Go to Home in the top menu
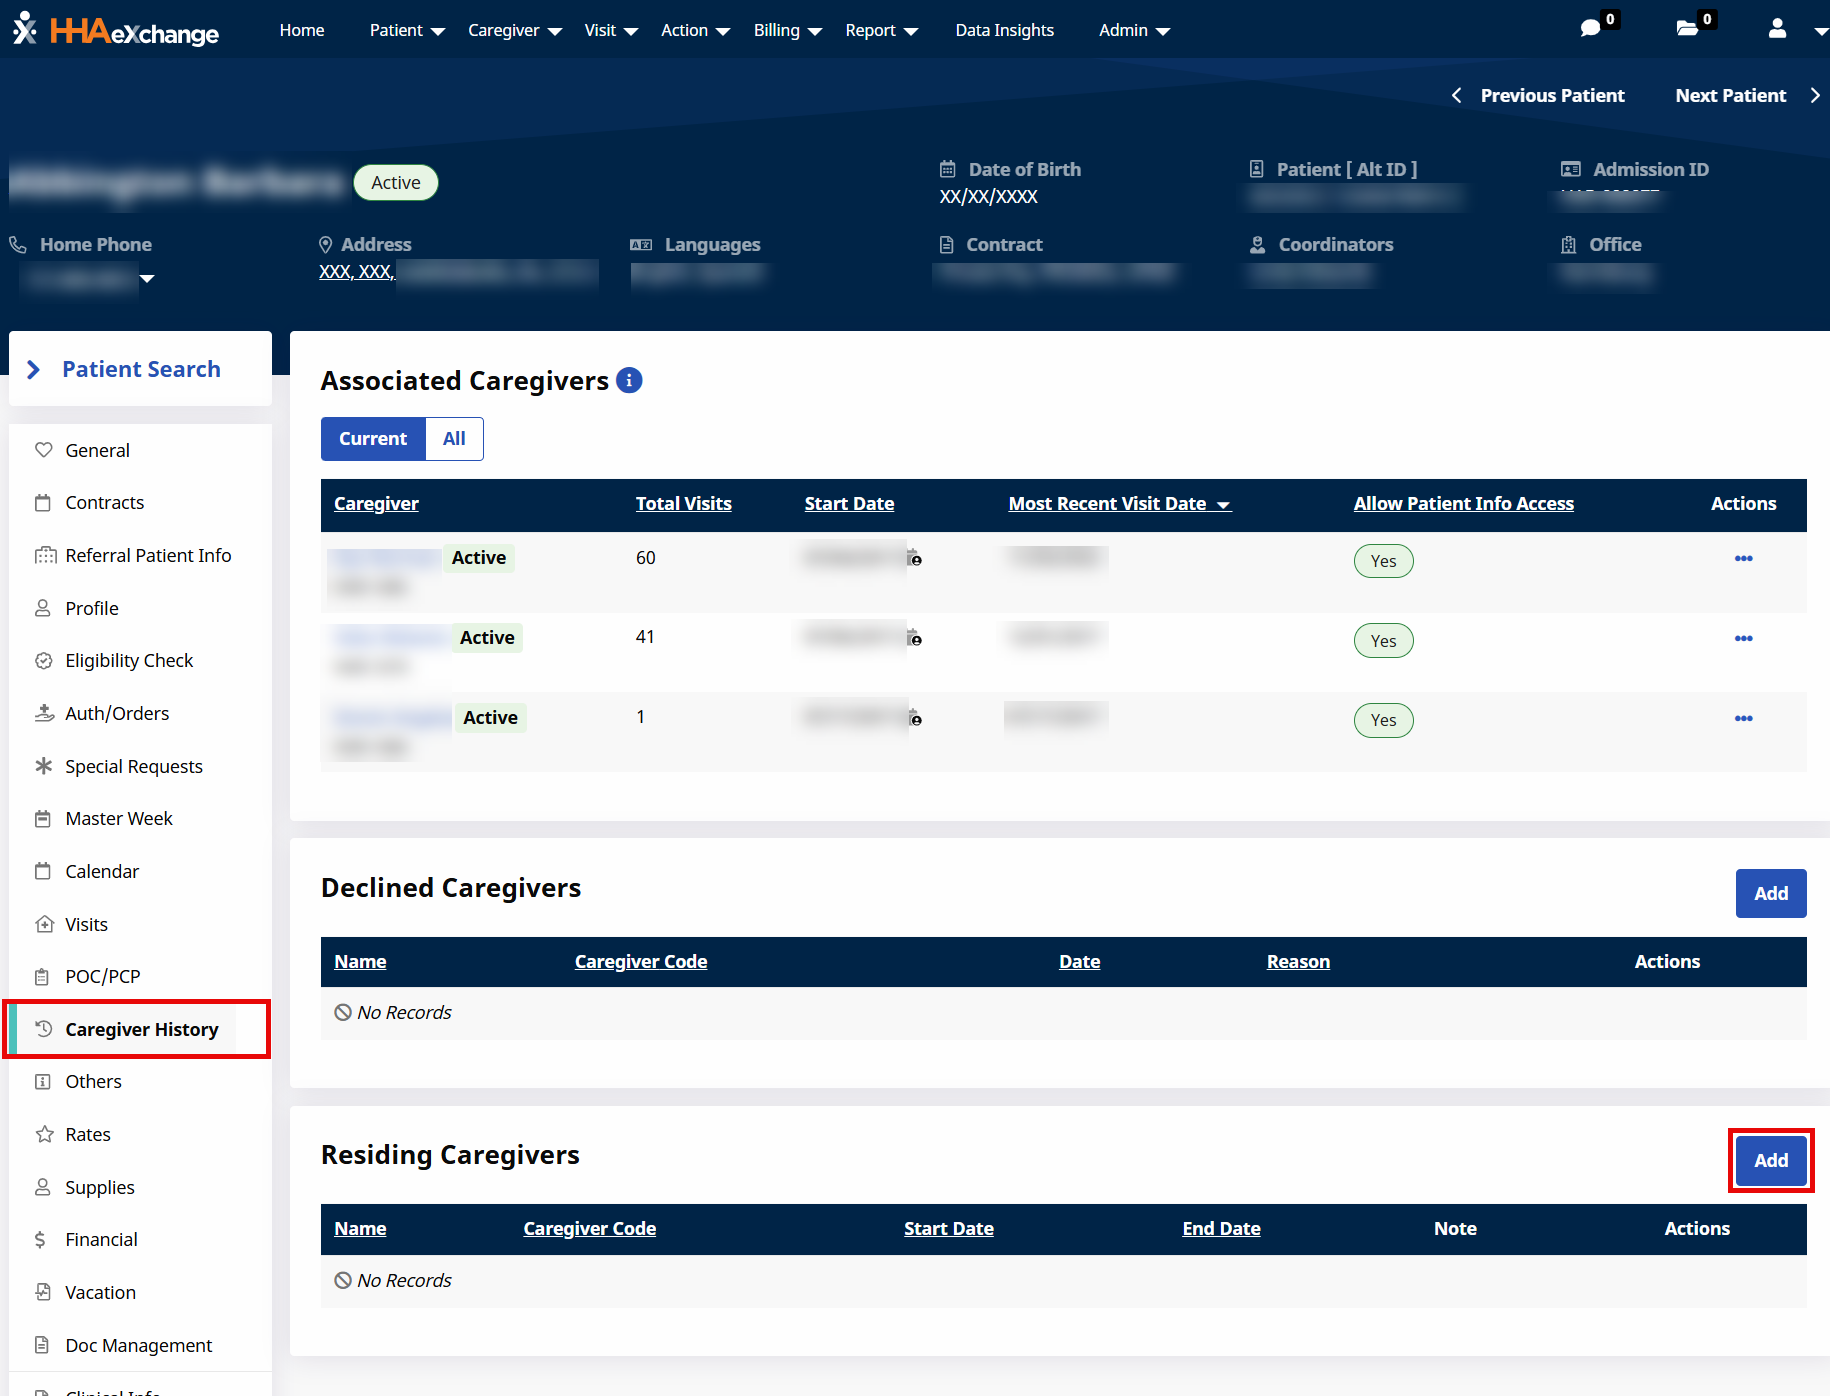Viewport: 1830px width, 1396px height. coord(302,31)
